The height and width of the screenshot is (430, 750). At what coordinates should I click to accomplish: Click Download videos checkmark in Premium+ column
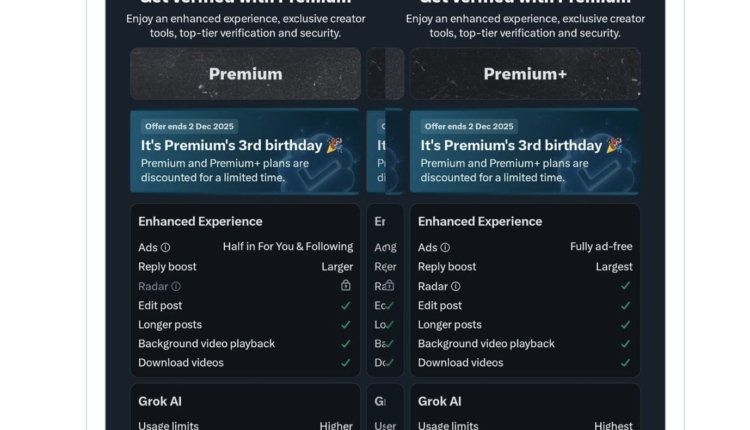[625, 363]
